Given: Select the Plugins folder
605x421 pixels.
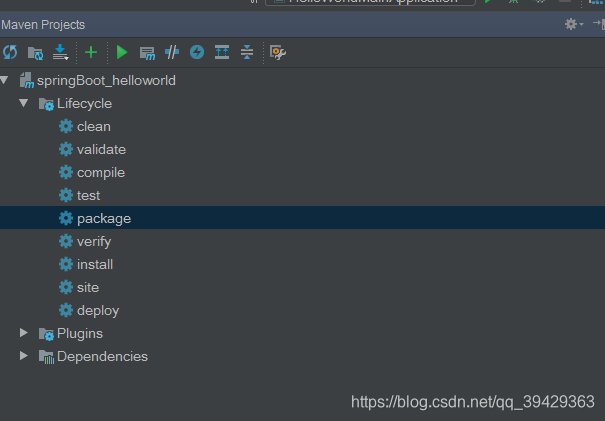Looking at the screenshot, I should pyautogui.click(x=79, y=333).
